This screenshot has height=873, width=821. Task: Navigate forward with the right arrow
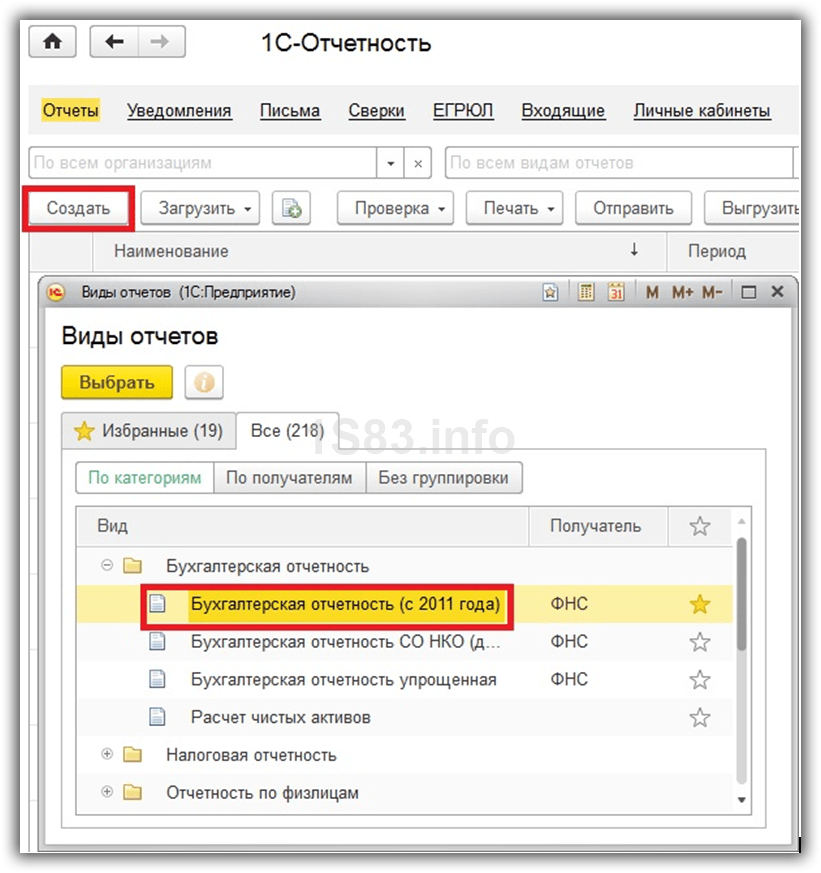pos(161,42)
